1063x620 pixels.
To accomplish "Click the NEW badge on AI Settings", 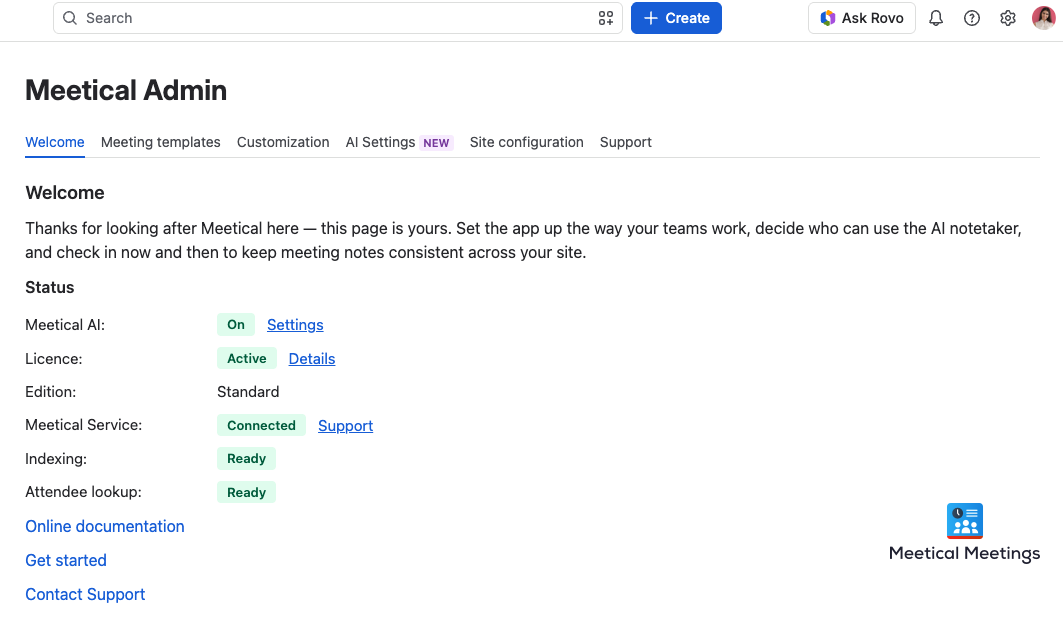I will [x=436, y=143].
